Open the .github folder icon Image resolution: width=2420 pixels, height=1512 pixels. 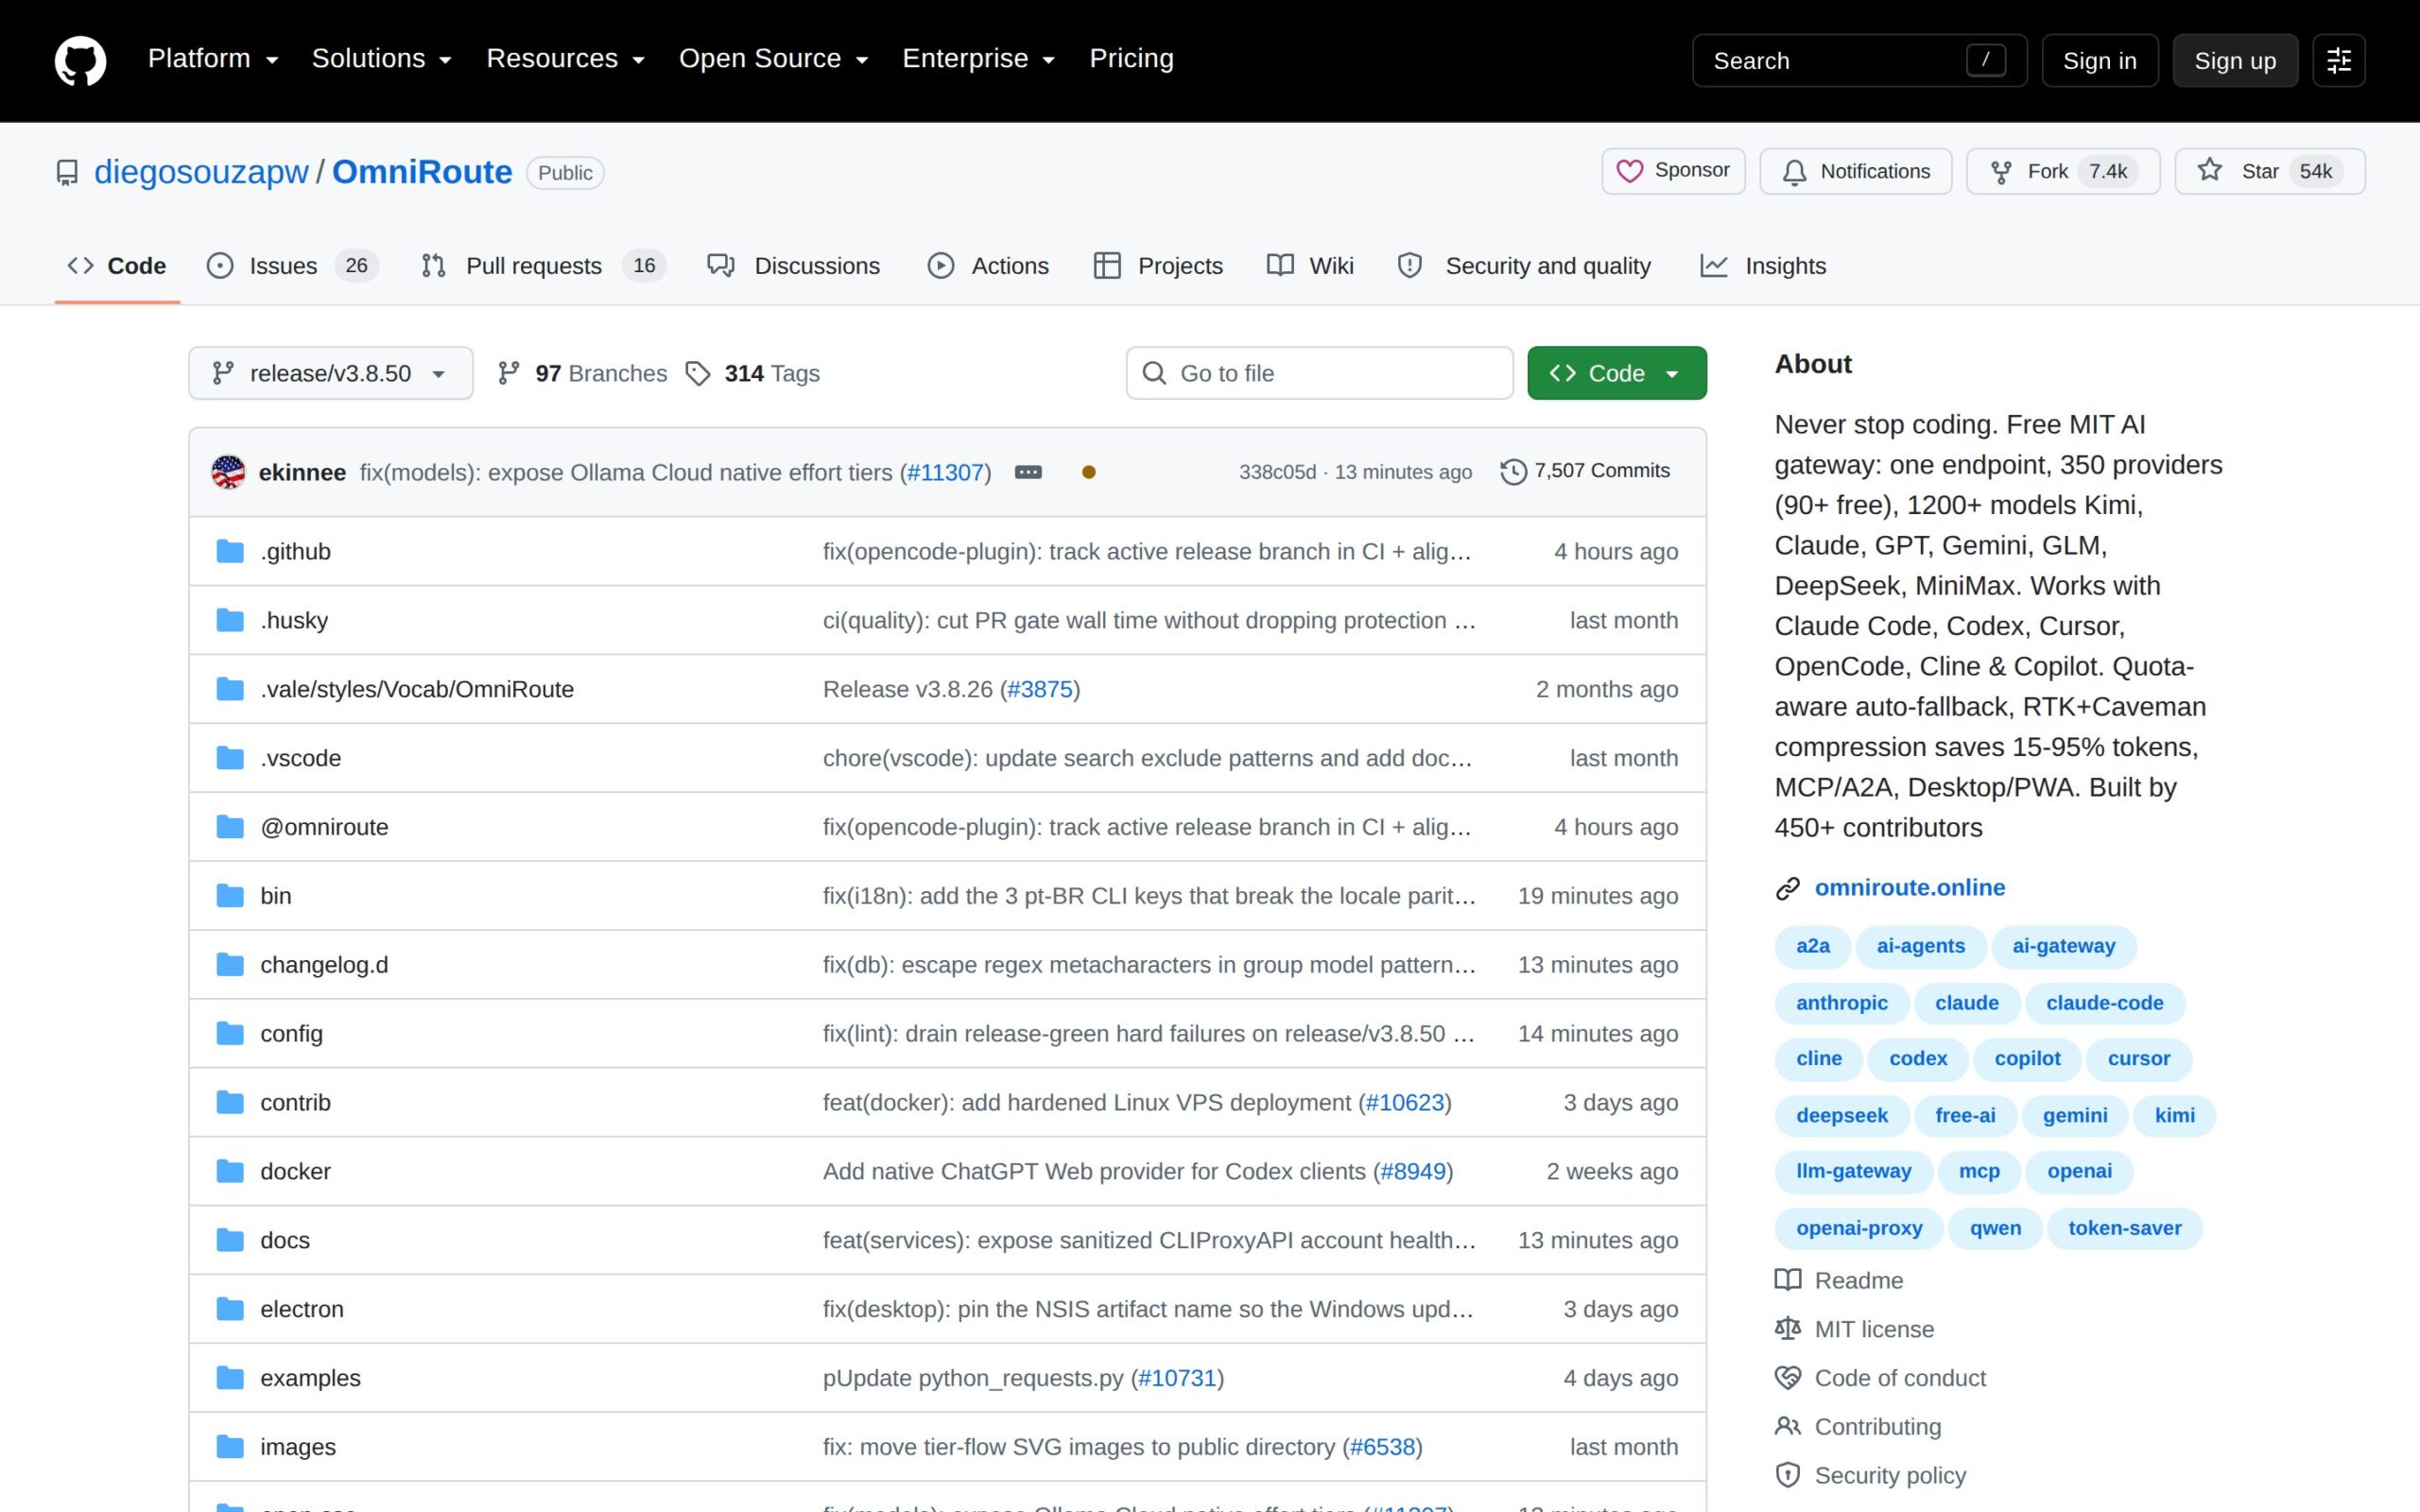[230, 551]
